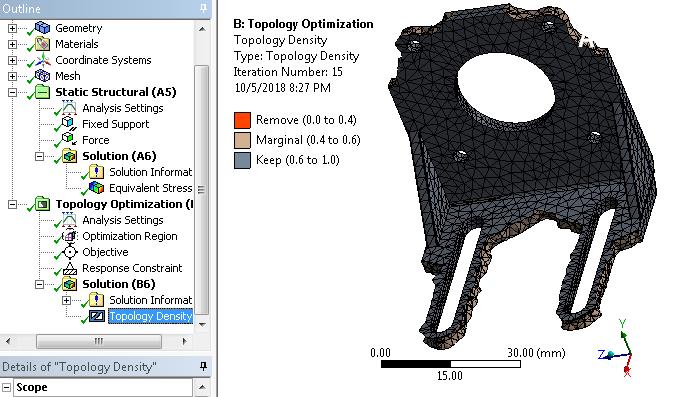Select Fixed Support in the outline
677x397 pixels.
point(116,124)
